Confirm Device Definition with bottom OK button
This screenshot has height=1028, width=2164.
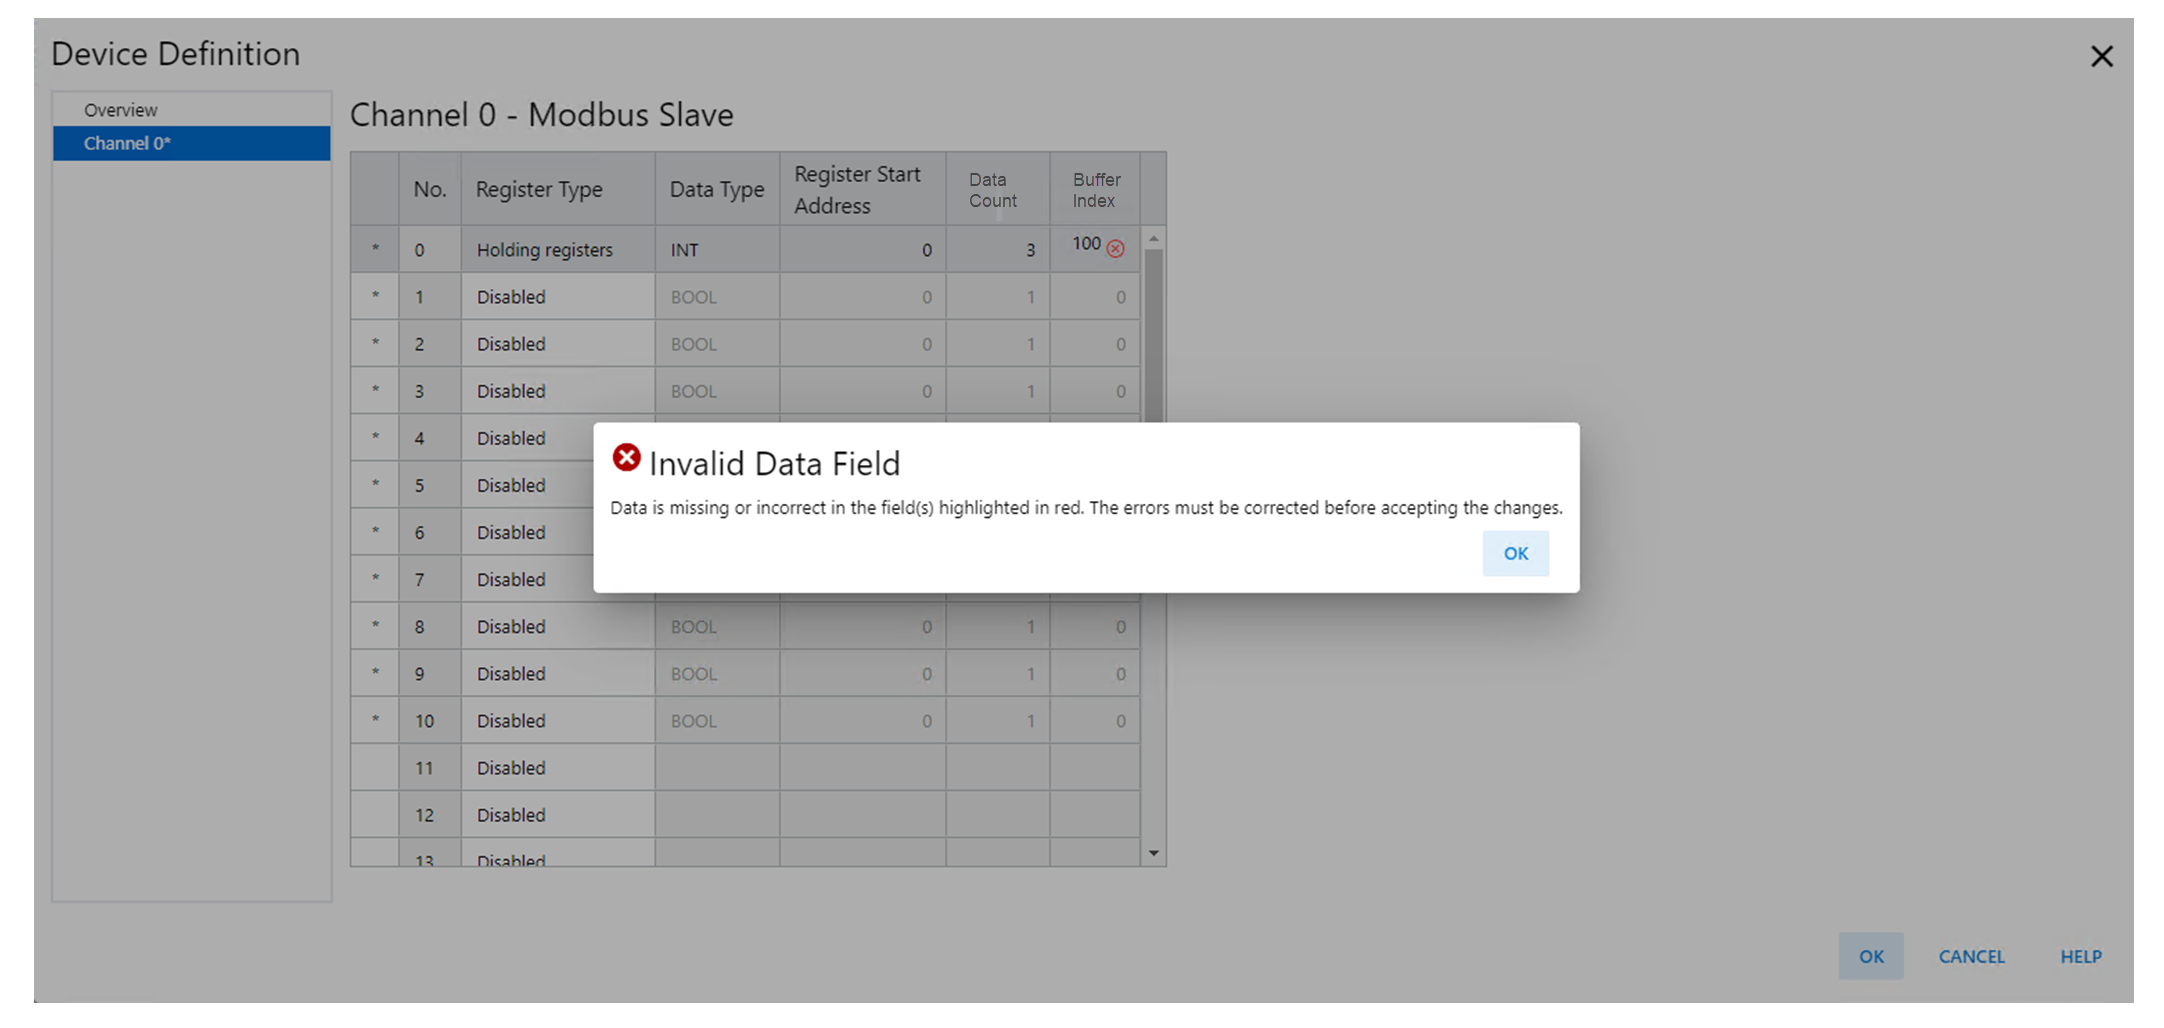[x=1870, y=956]
